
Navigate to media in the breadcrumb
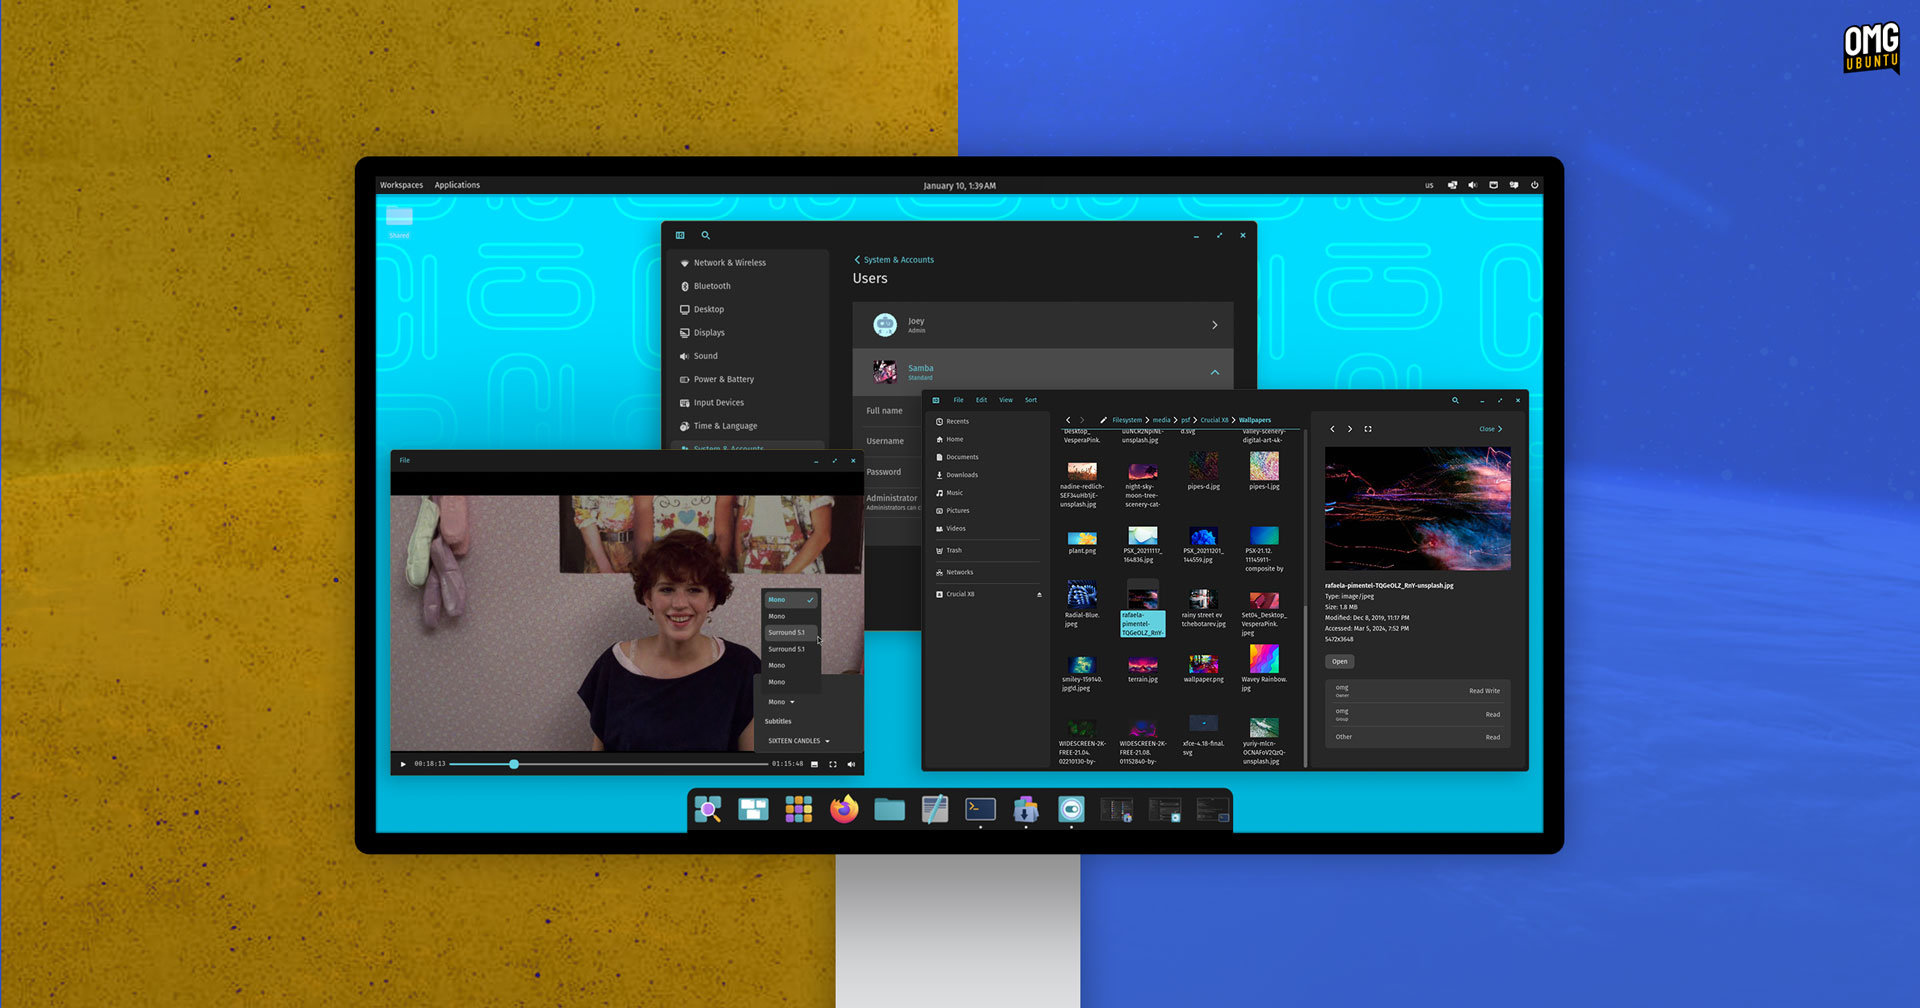(x=1161, y=420)
